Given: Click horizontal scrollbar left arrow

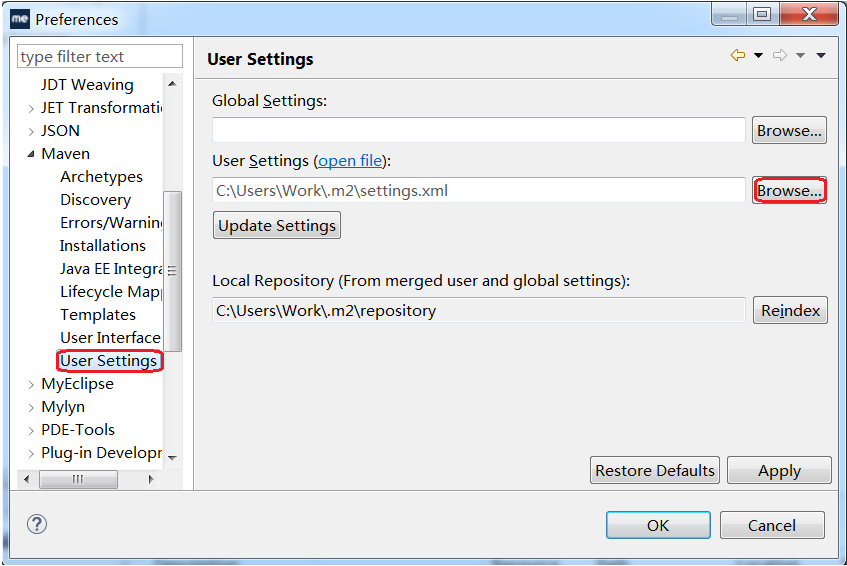Looking at the screenshot, I should (26, 479).
